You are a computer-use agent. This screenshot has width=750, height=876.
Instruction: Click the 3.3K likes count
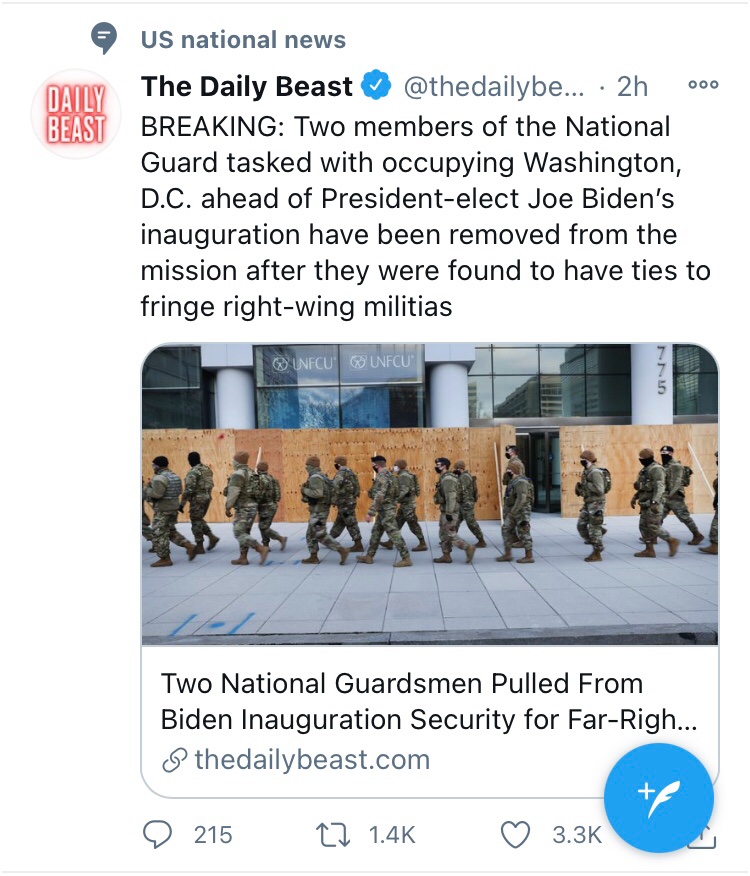tap(577, 834)
